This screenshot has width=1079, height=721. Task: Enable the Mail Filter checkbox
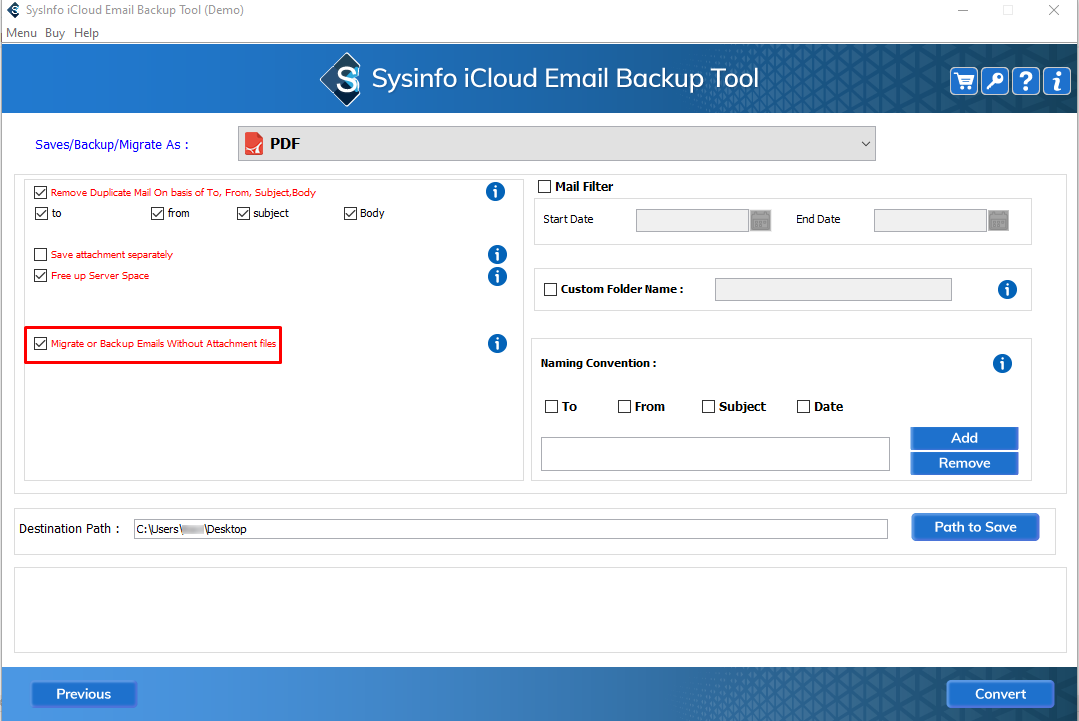point(545,187)
